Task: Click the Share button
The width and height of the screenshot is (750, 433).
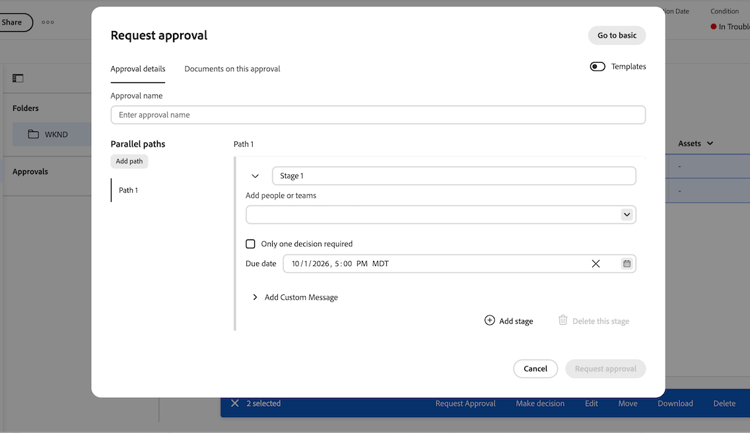Action: (13, 22)
